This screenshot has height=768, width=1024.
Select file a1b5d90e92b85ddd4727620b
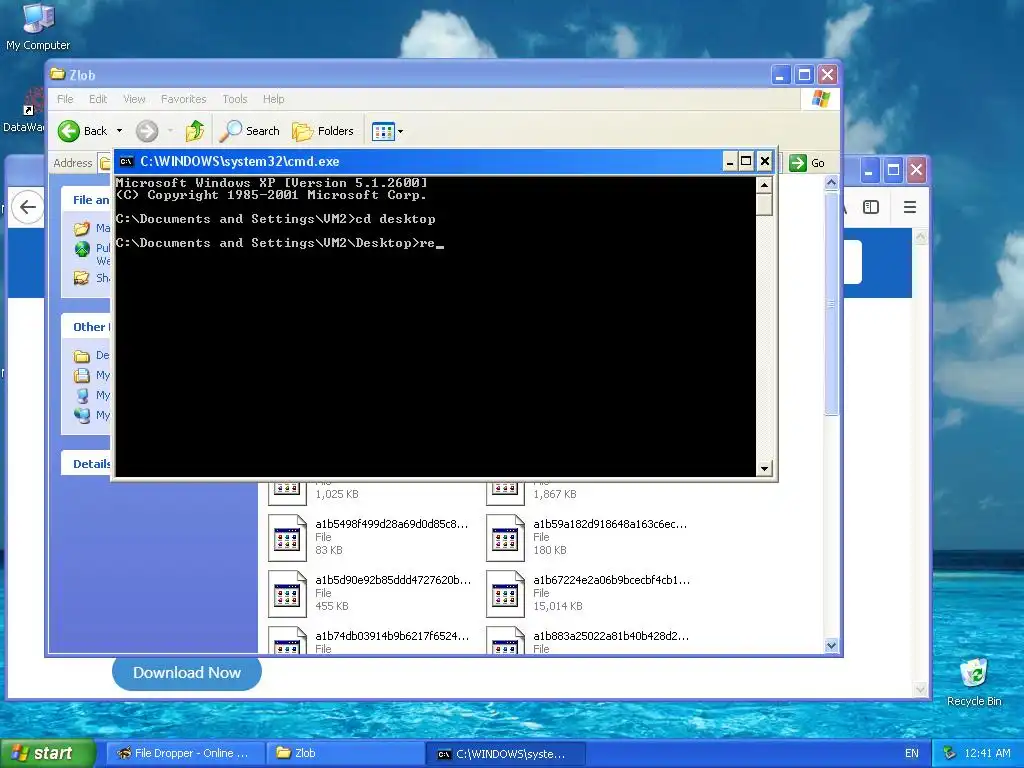point(392,580)
